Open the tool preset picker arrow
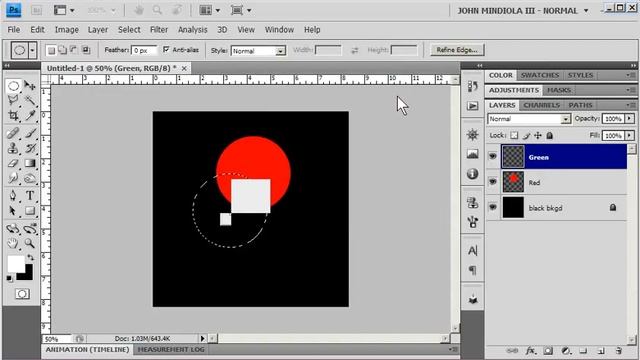The height and width of the screenshot is (360, 640). (32, 51)
